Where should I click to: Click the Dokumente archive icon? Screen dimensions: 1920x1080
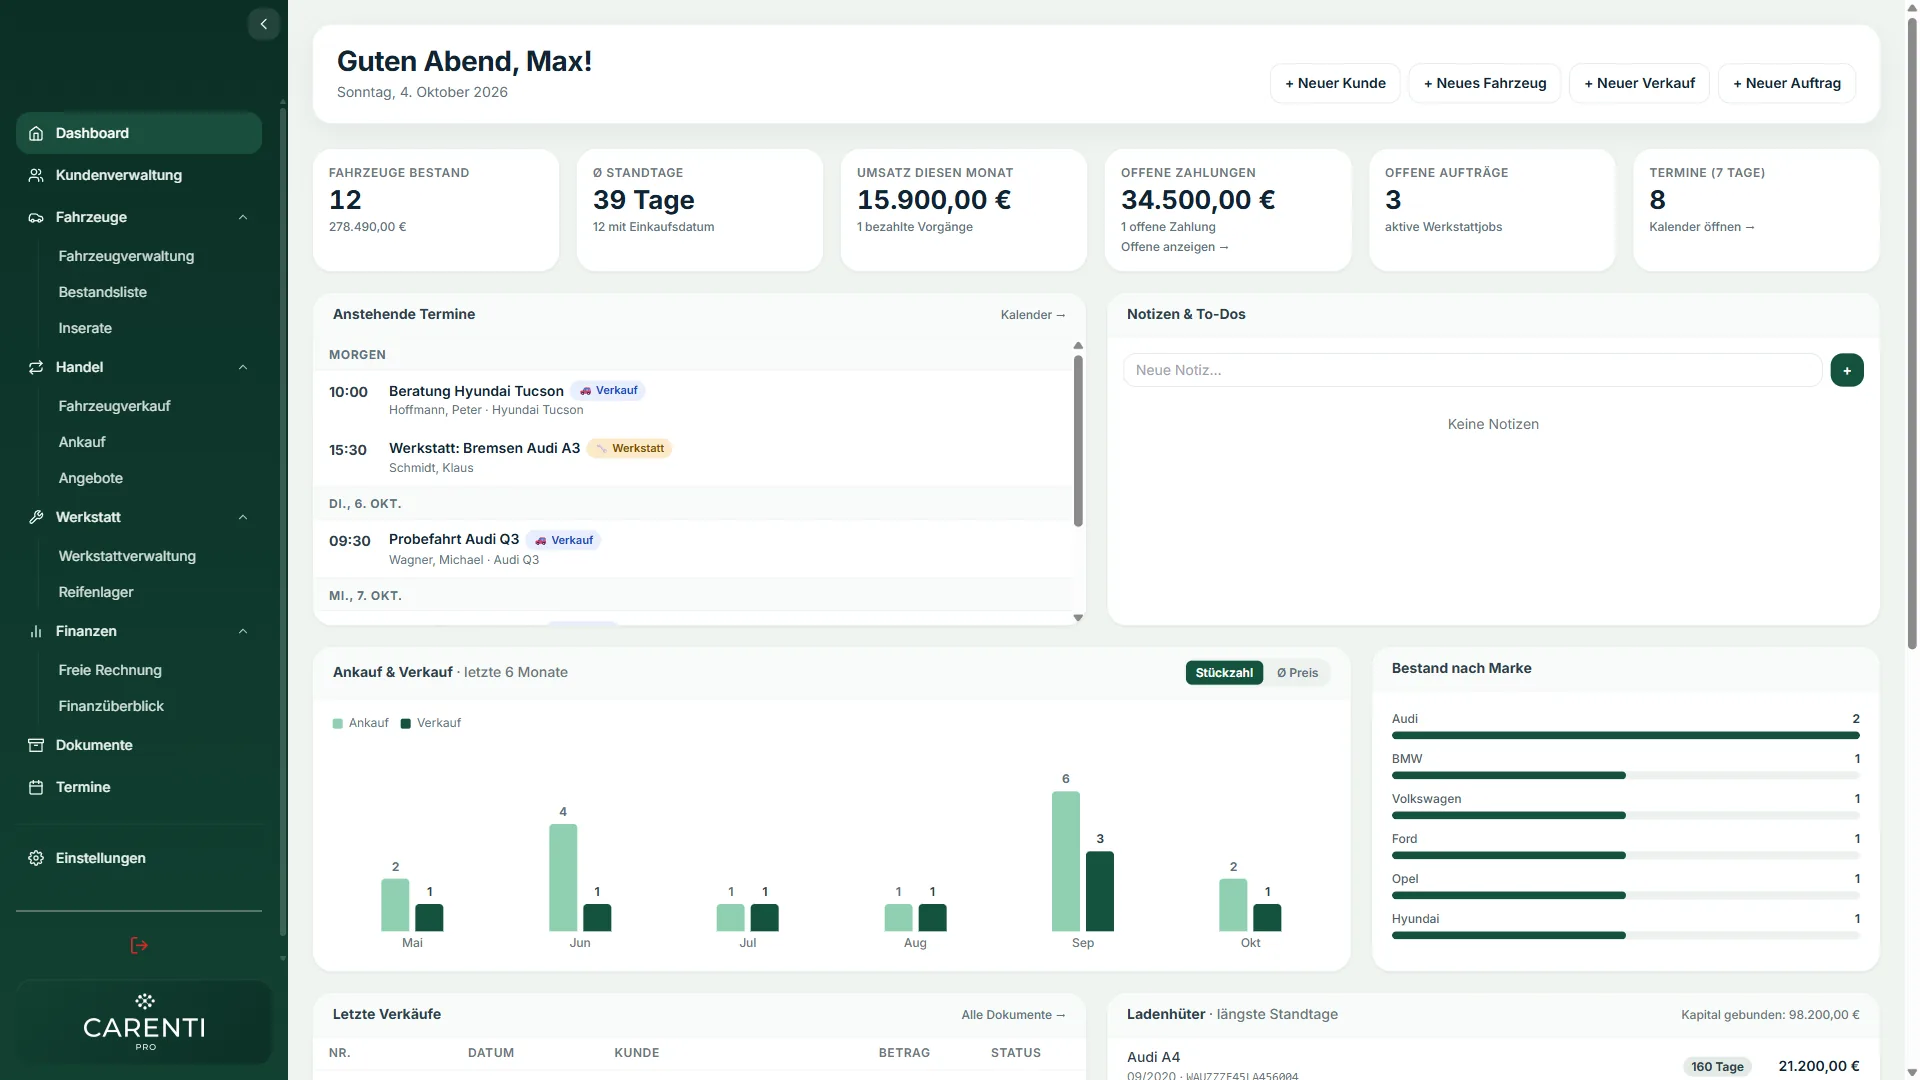[x=36, y=745]
